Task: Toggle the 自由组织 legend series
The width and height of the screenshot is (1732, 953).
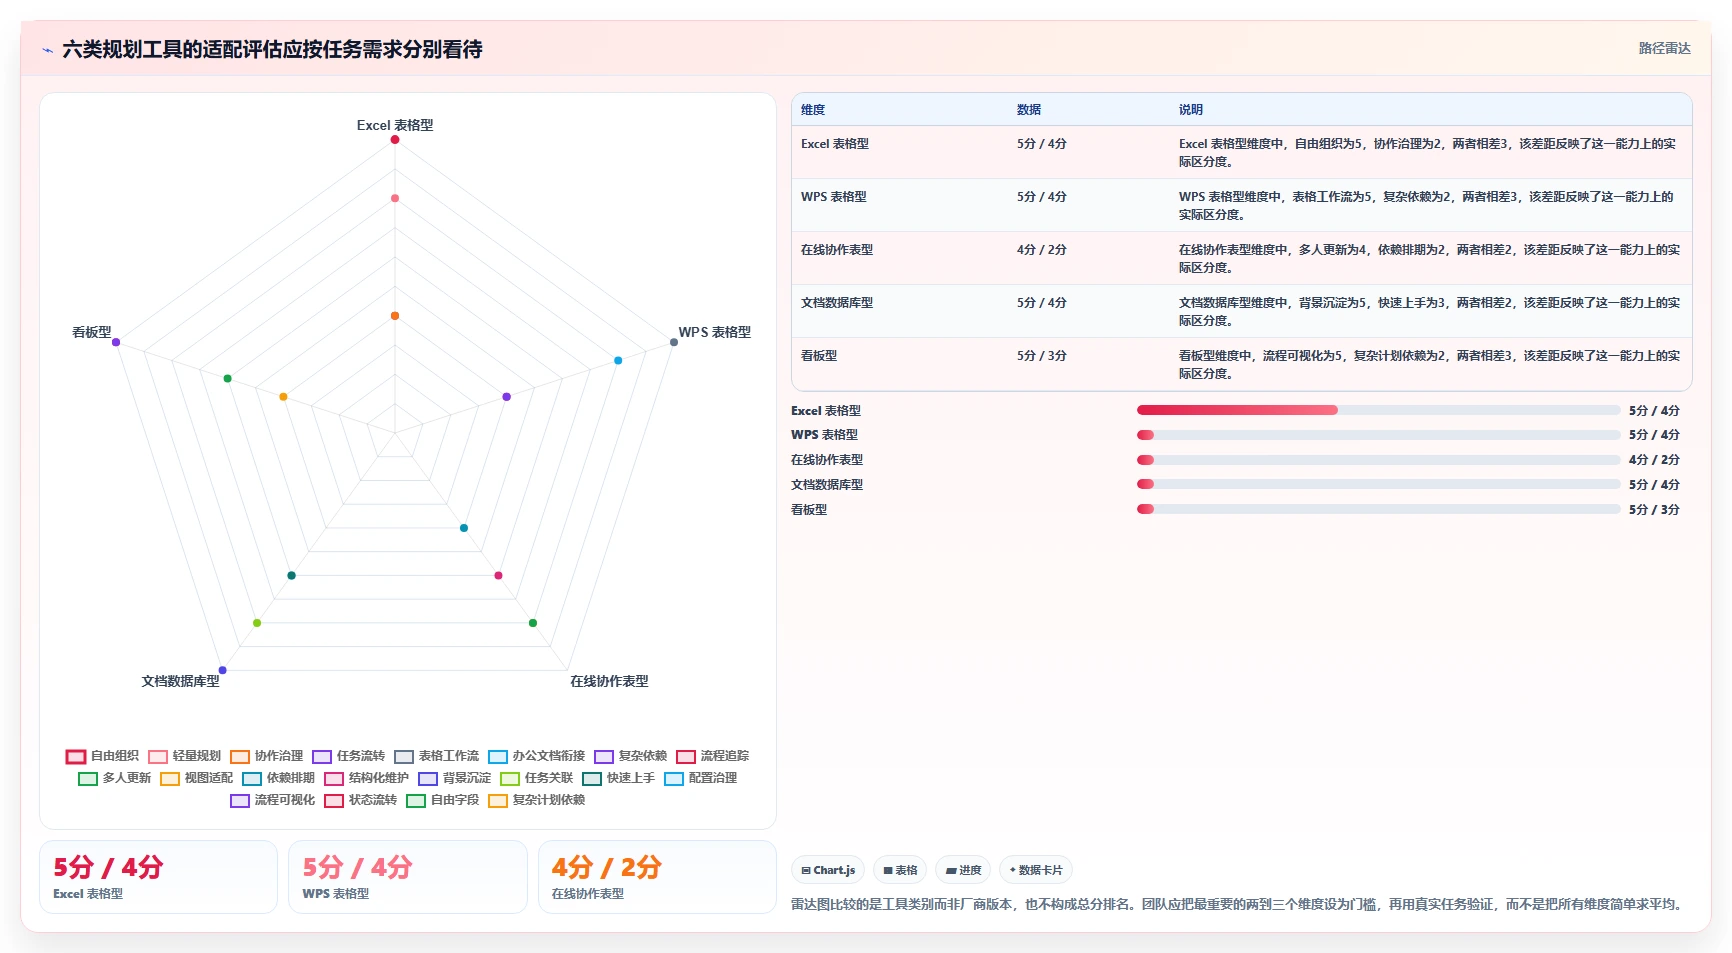Action: tap(102, 756)
